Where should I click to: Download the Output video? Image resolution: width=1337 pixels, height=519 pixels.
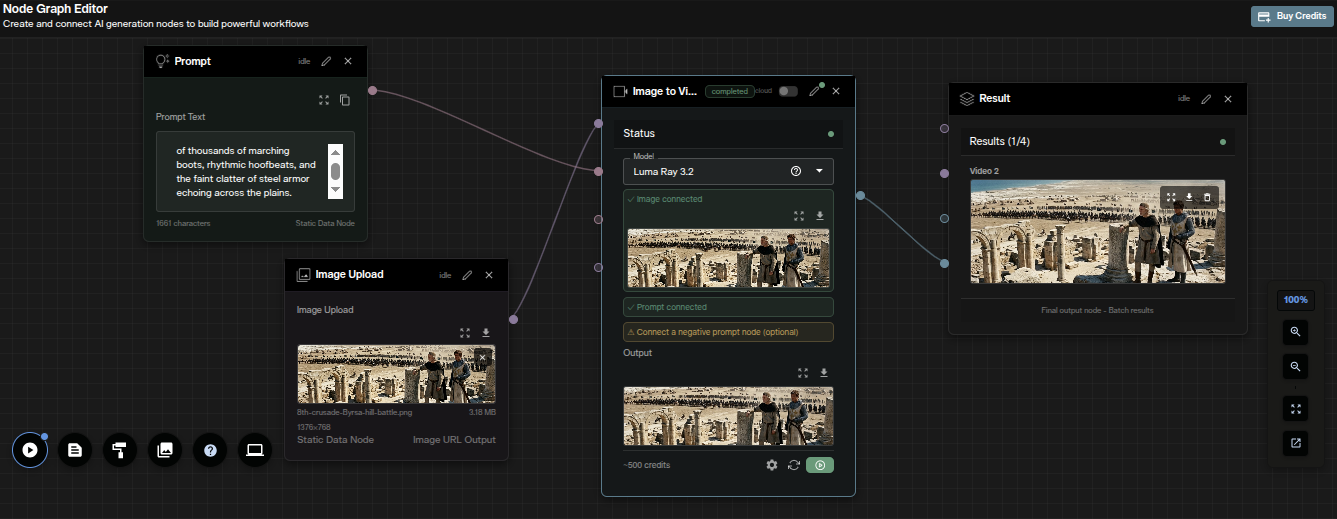824,373
